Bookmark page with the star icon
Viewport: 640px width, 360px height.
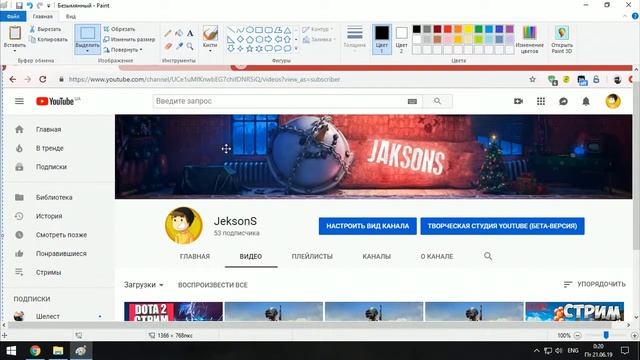coord(532,79)
